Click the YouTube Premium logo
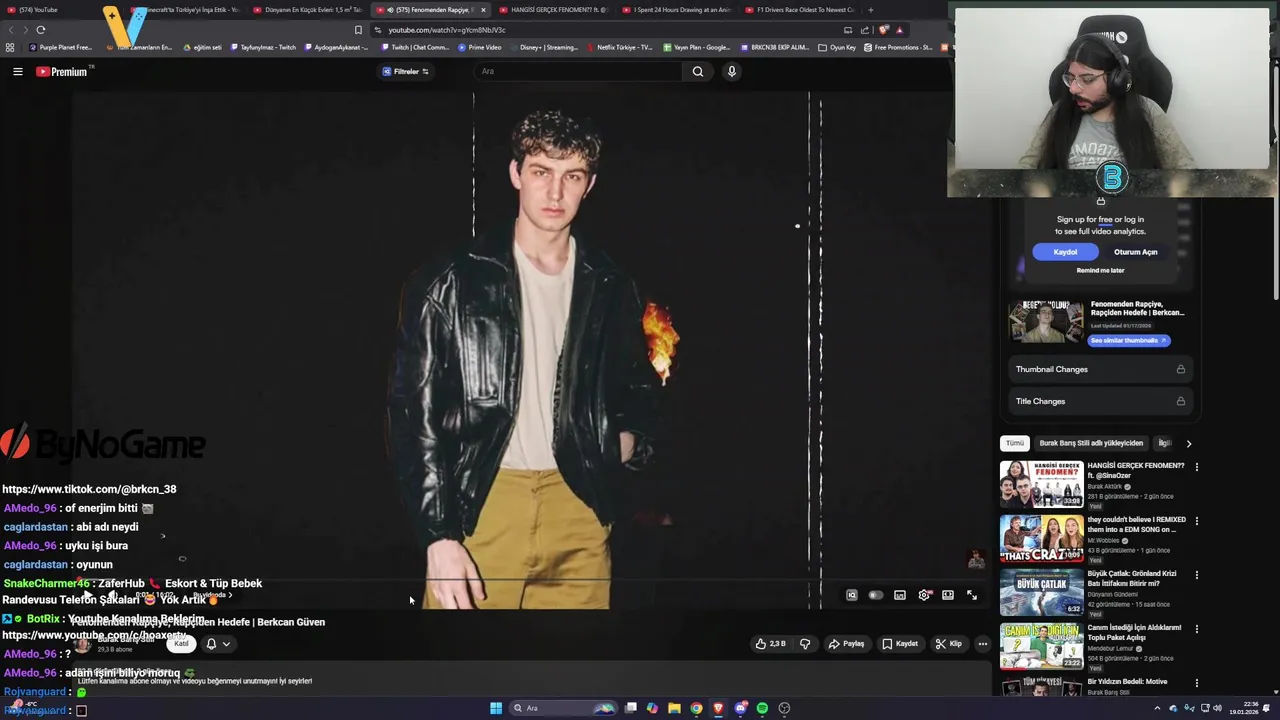1280x720 pixels. pyautogui.click(x=62, y=71)
